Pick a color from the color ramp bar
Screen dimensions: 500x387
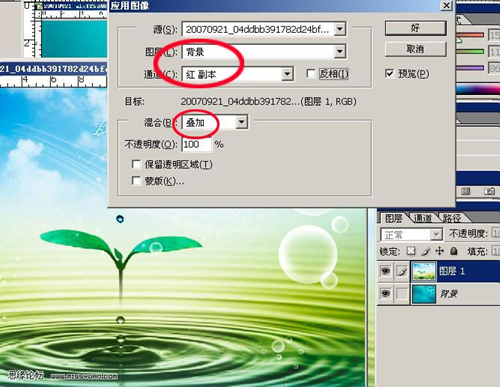coord(478,89)
